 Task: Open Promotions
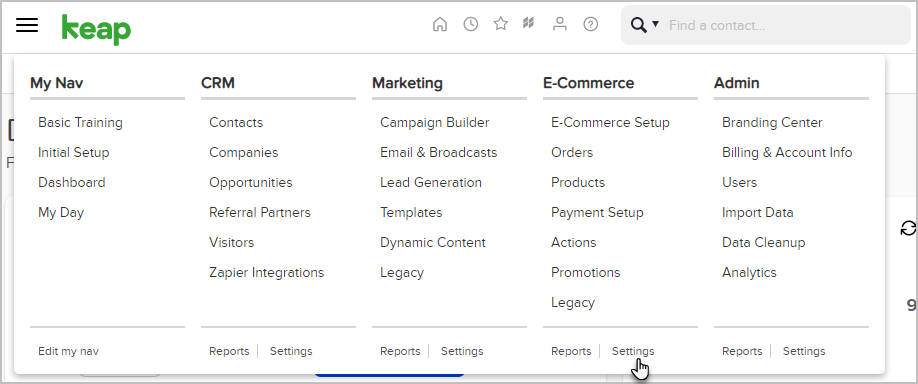click(585, 272)
